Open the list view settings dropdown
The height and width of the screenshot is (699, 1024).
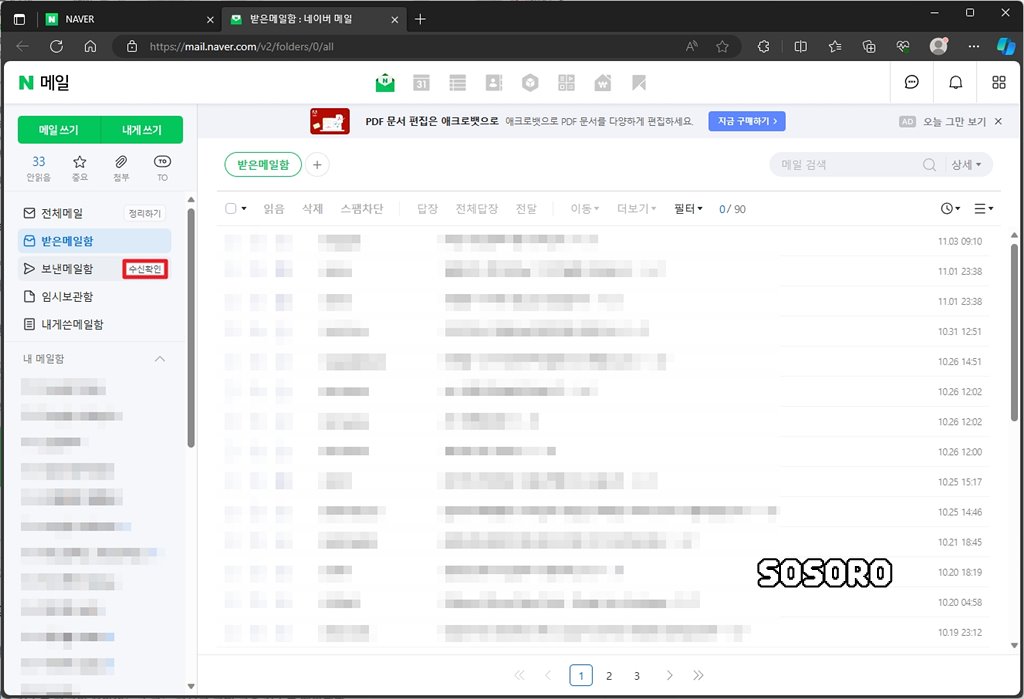tap(984, 208)
